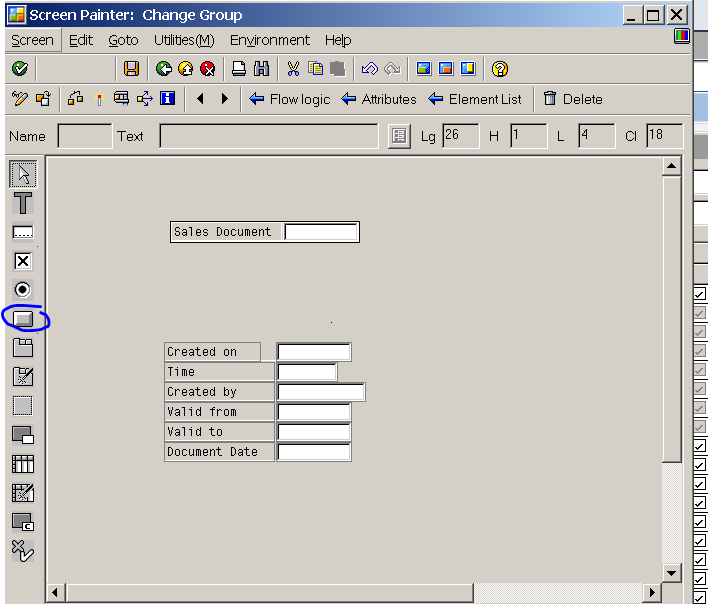Viewport: 708px width, 604px height.
Task: Select the Custom control tool
Action: click(x=23, y=522)
